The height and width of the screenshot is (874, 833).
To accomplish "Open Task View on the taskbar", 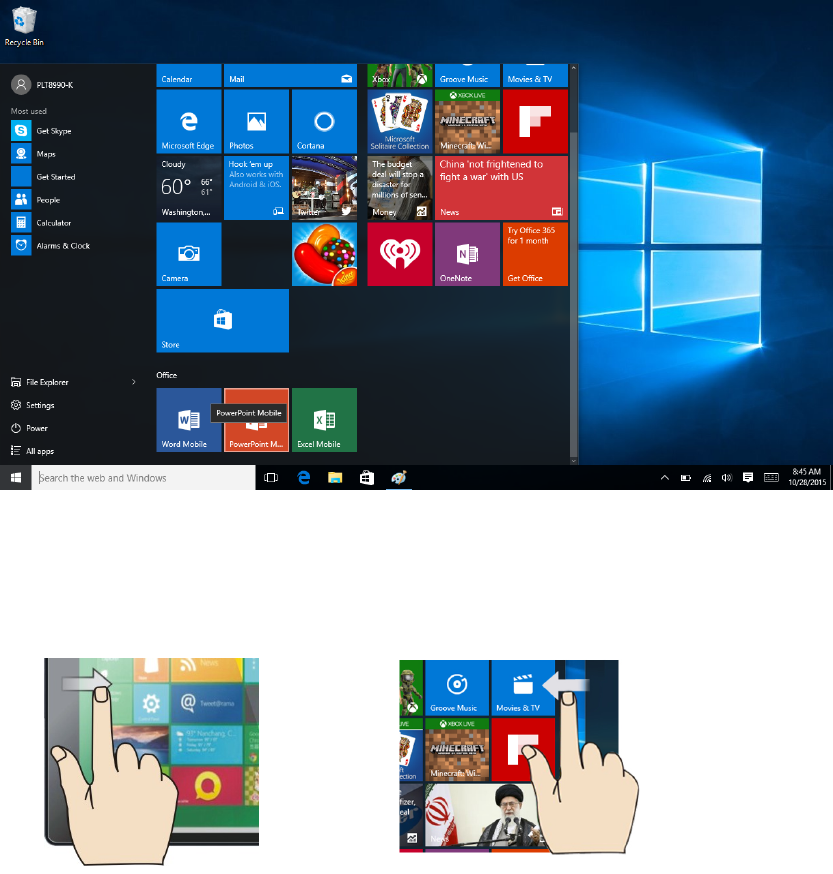I will [271, 478].
